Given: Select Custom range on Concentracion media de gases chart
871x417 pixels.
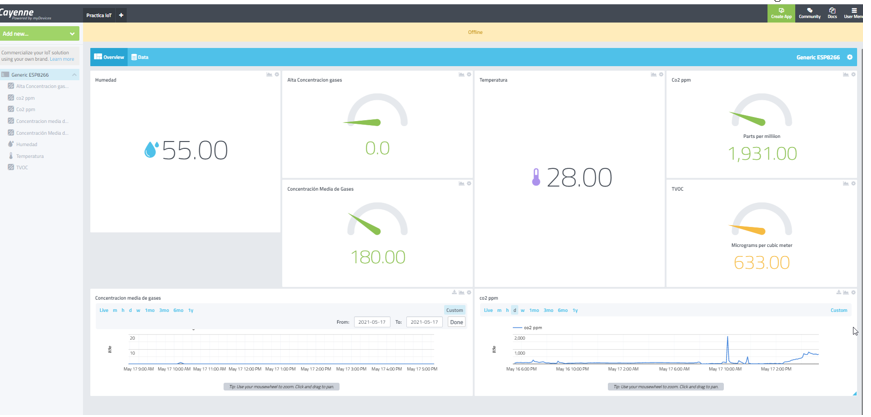Looking at the screenshot, I should (x=454, y=310).
